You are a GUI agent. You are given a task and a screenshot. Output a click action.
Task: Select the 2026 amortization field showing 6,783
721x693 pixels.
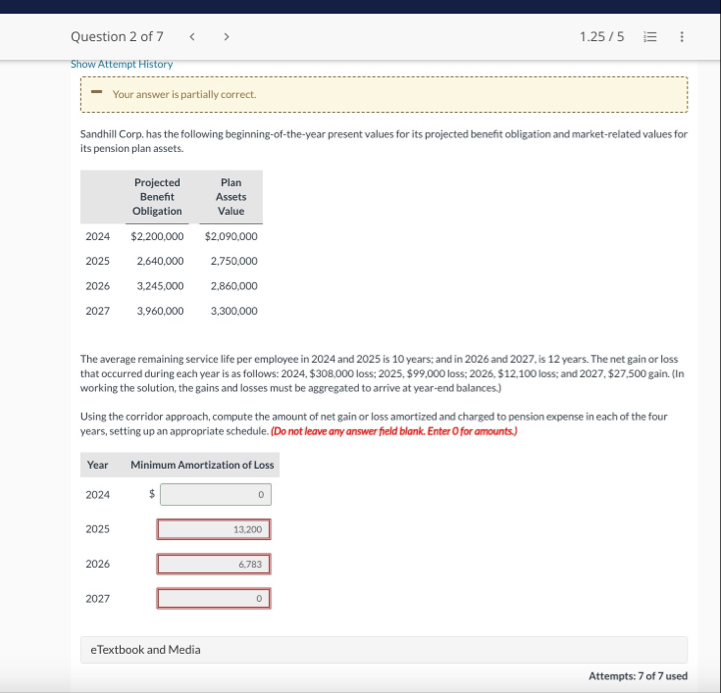214,564
